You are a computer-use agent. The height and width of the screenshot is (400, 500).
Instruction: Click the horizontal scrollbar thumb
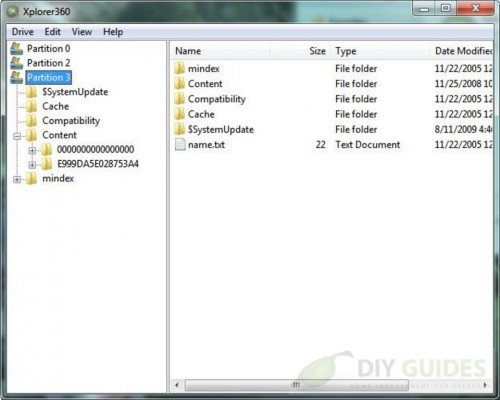[x=297, y=385]
